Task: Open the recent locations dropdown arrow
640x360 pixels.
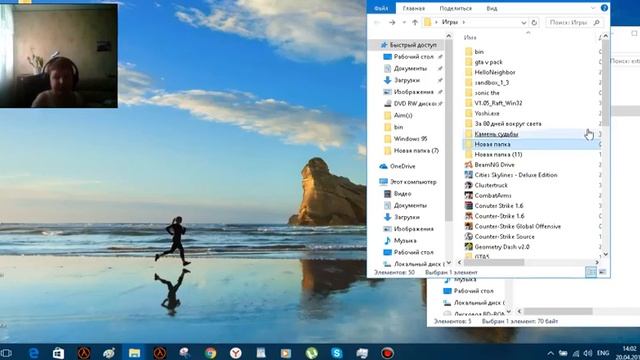Action: click(404, 22)
